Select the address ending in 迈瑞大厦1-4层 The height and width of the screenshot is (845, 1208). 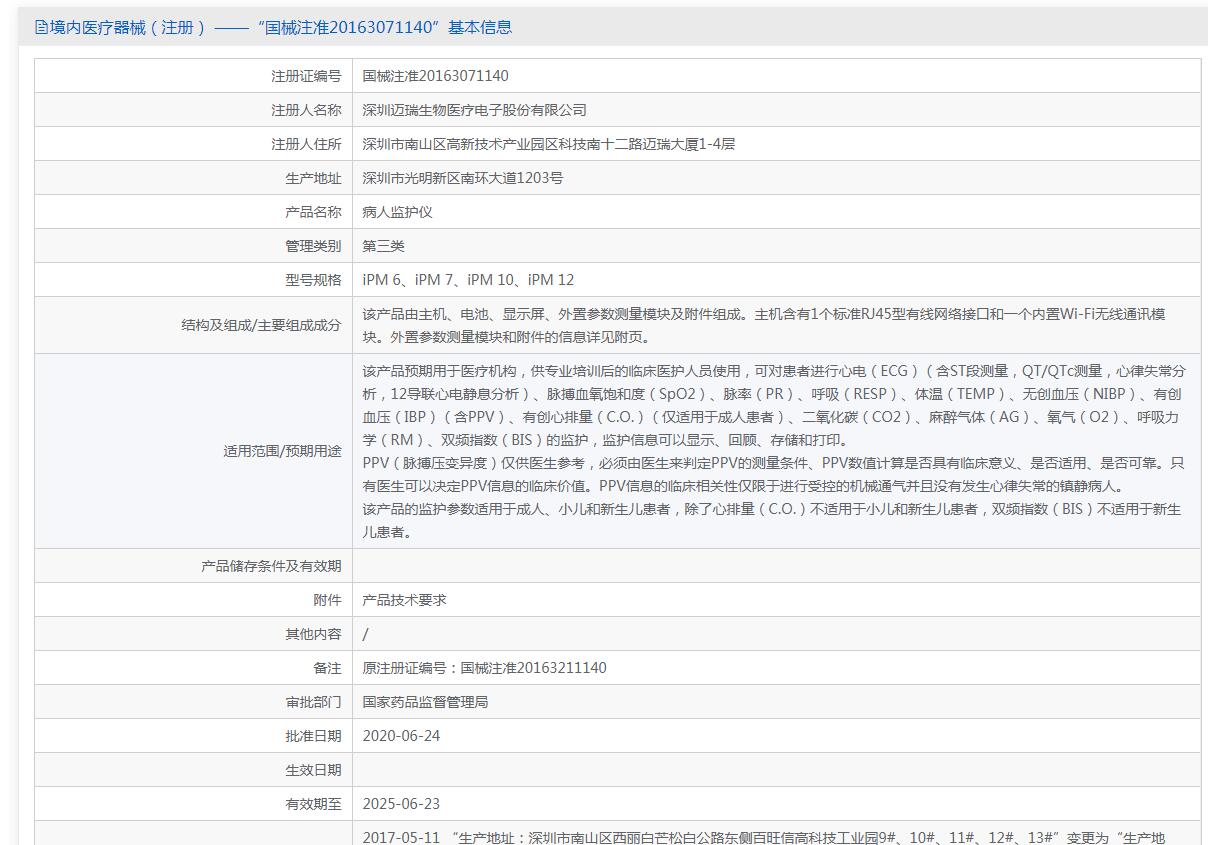click(548, 144)
